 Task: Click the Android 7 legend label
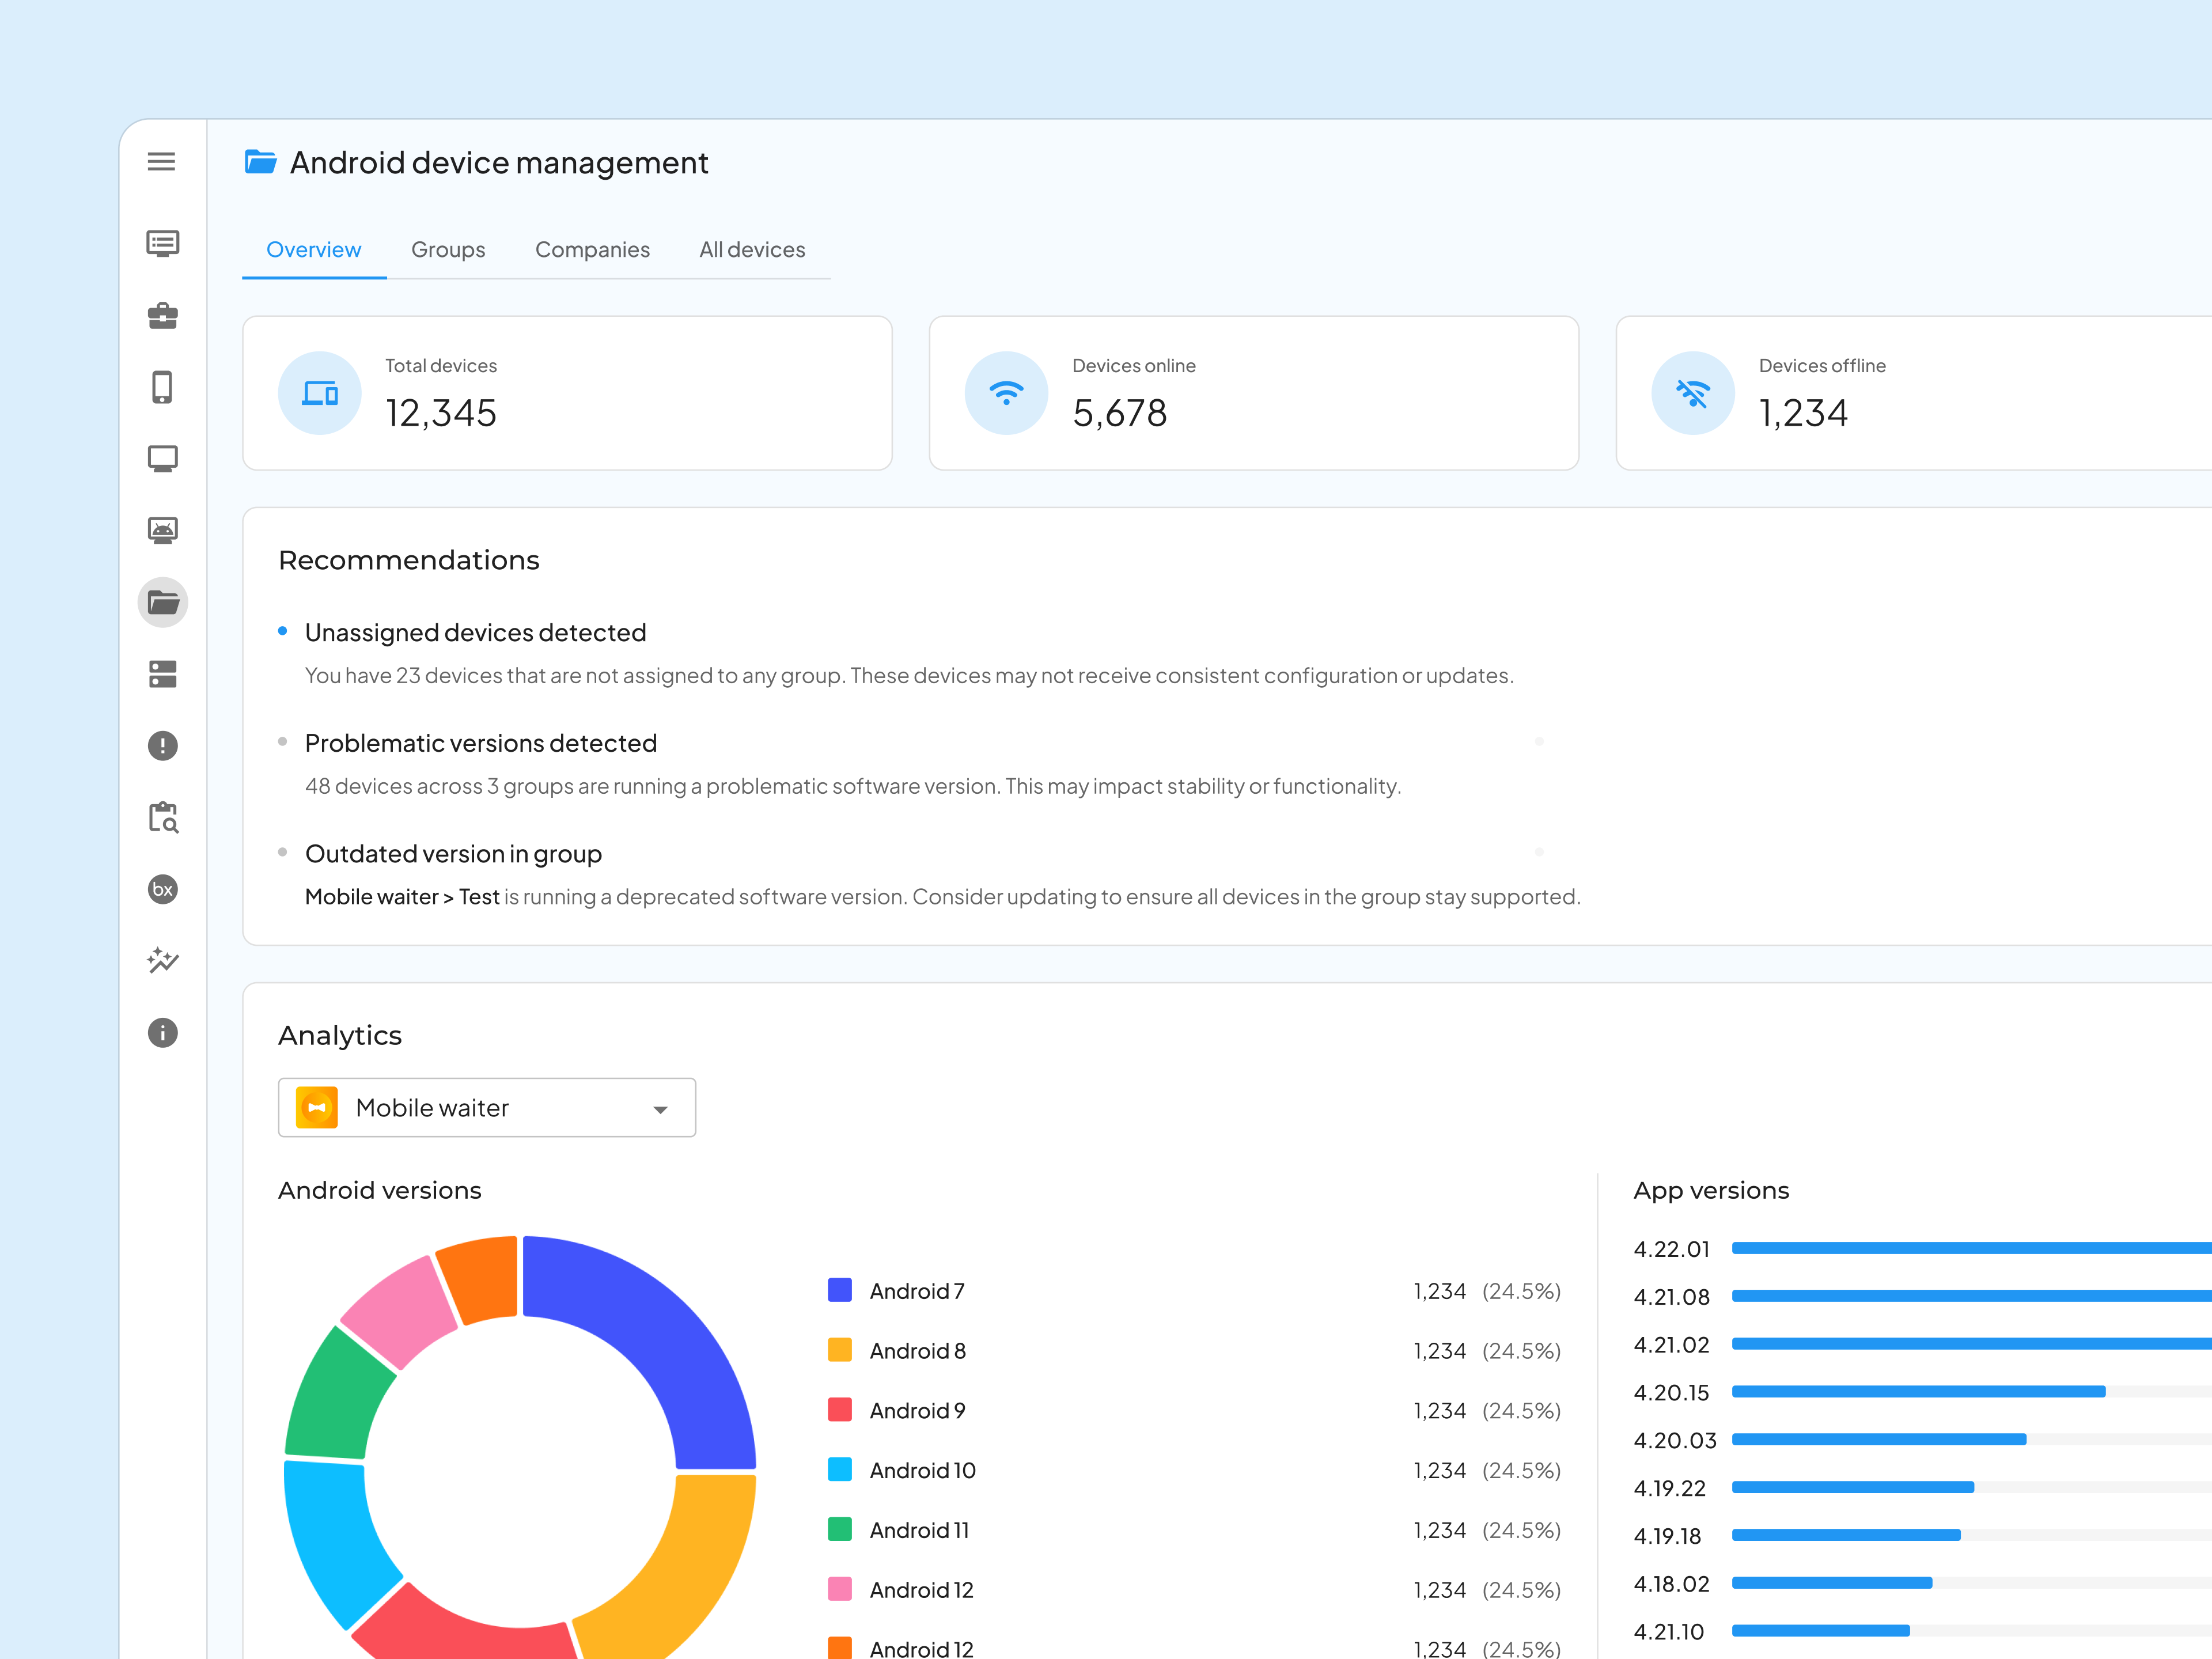click(x=917, y=1291)
